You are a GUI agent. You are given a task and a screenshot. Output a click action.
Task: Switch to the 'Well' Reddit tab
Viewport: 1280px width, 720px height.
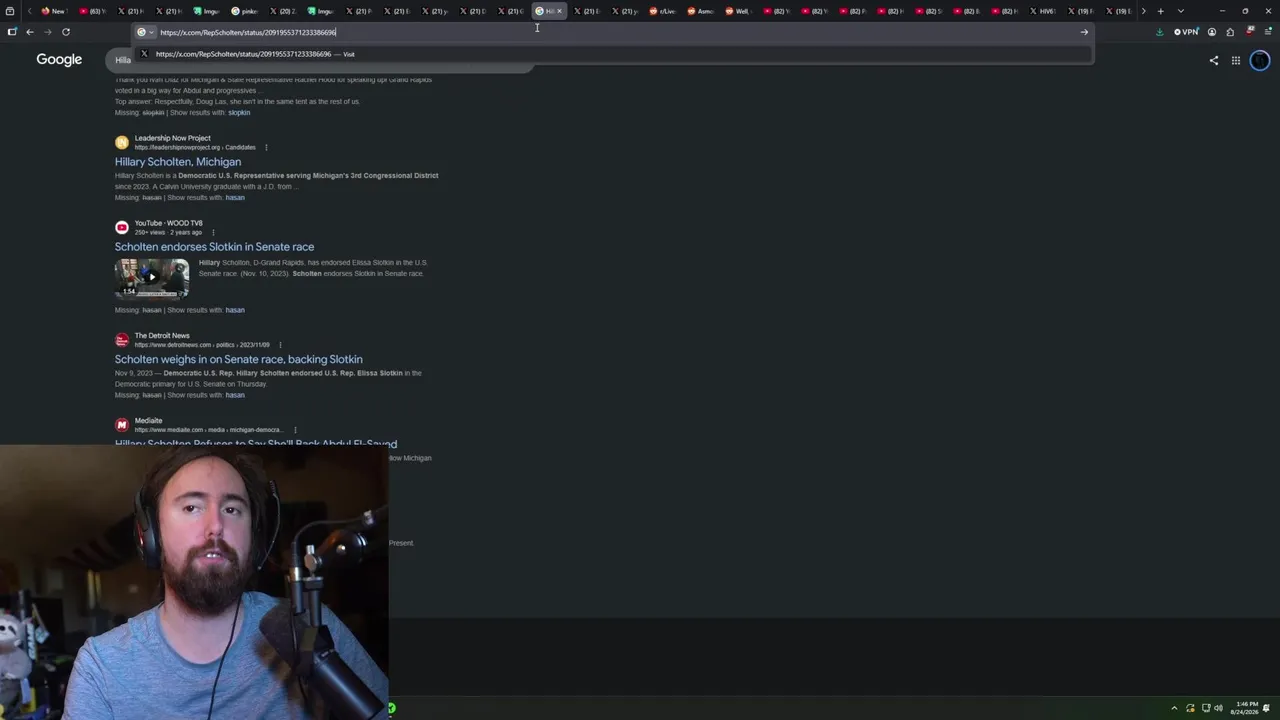point(738,11)
